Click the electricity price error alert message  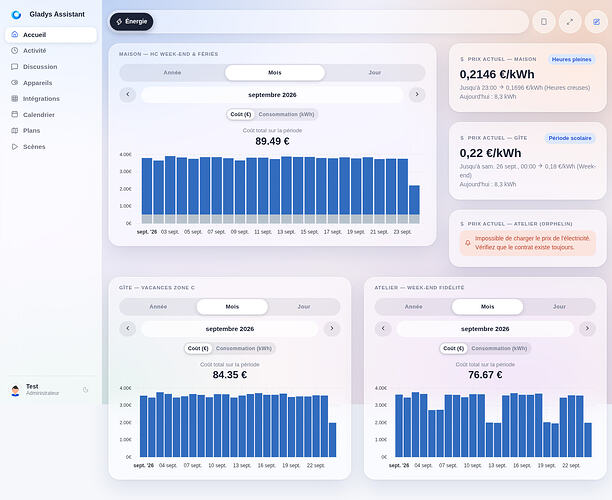[x=528, y=243]
